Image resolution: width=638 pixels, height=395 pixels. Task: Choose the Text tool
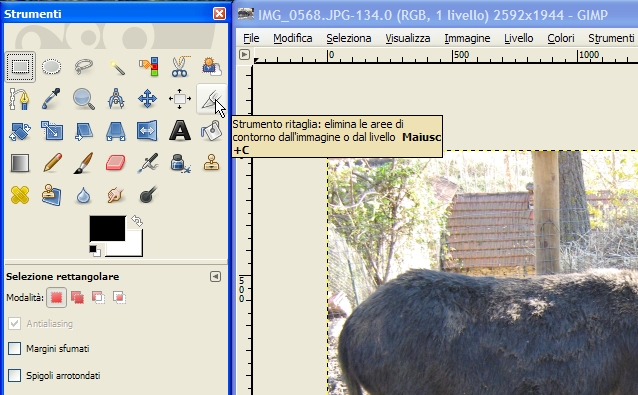coord(180,131)
